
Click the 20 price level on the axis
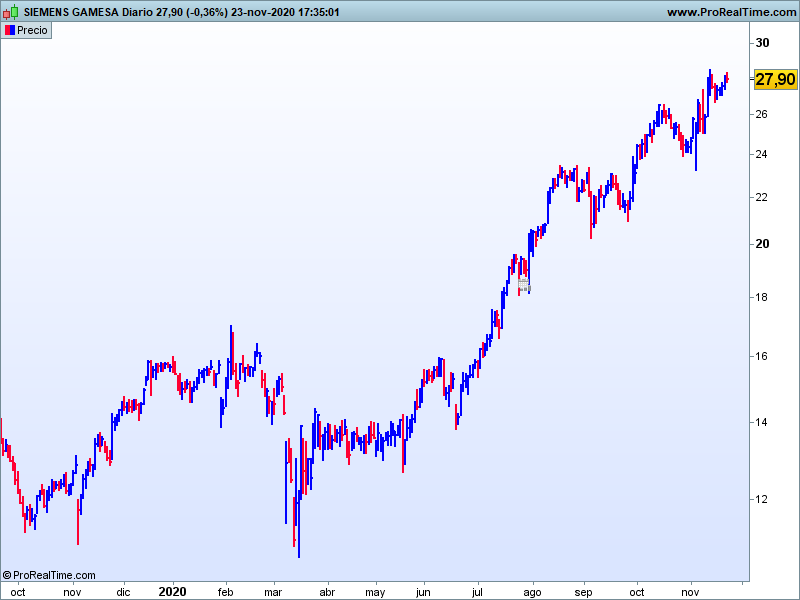tap(762, 244)
